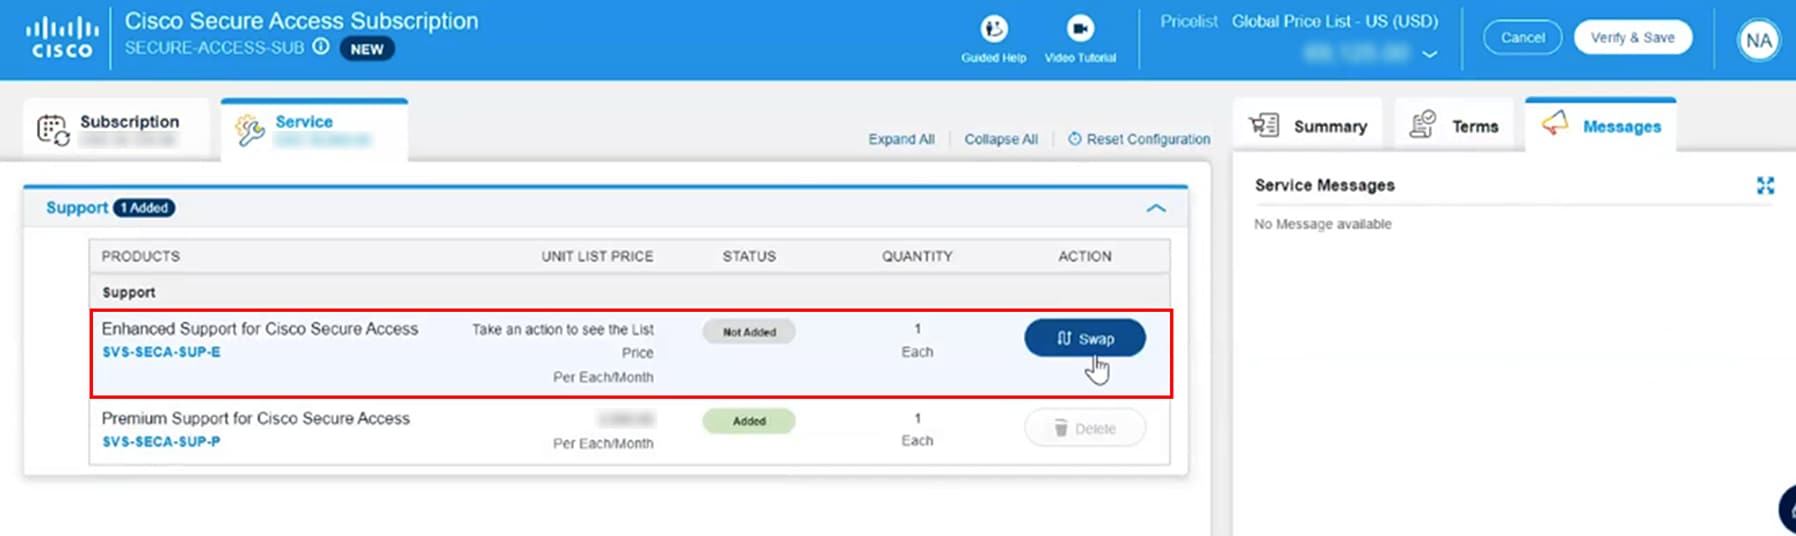Click the "Not Added" status badge
Screen dimensions: 1796x536
(749, 331)
